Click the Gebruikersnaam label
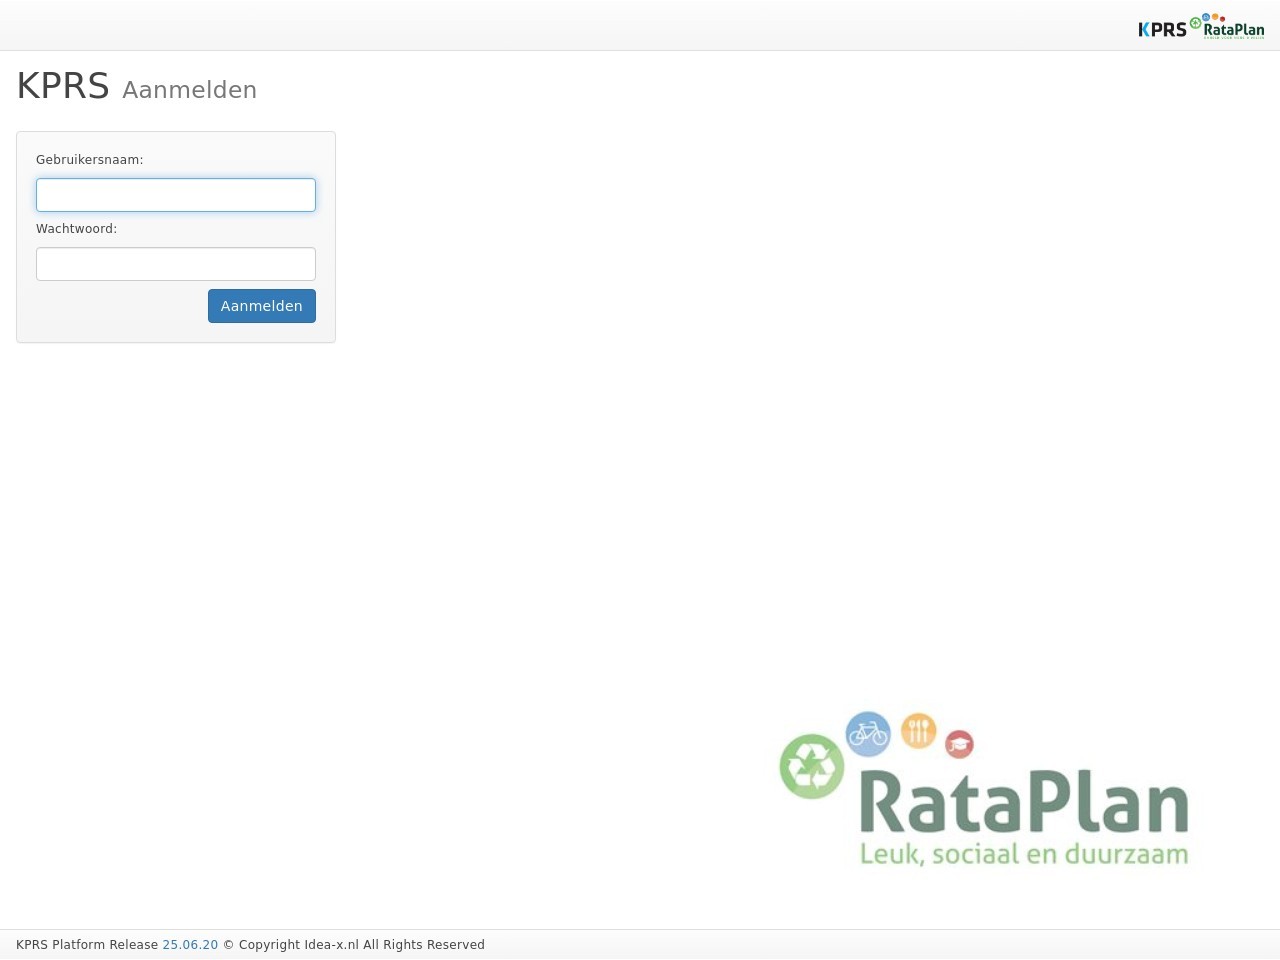 point(90,160)
